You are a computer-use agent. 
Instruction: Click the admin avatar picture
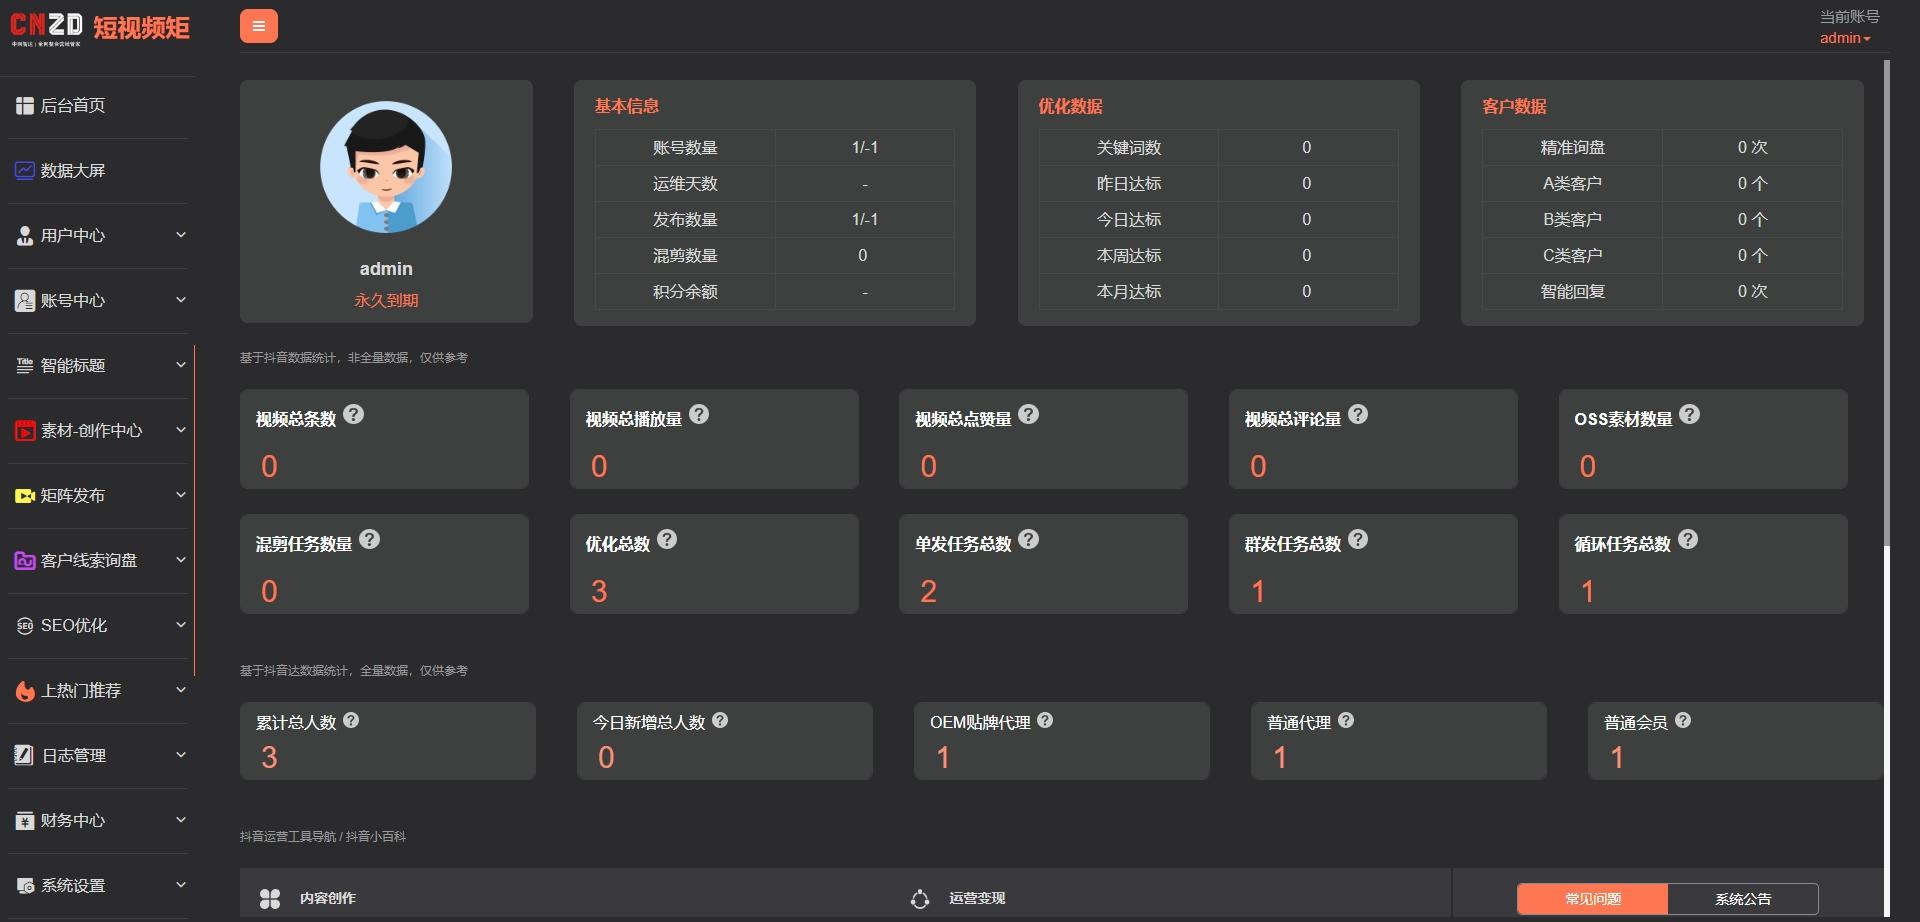[386, 167]
